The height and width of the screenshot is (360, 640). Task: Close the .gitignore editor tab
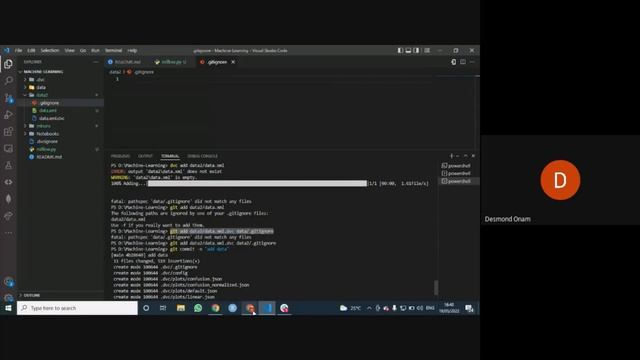(x=233, y=62)
